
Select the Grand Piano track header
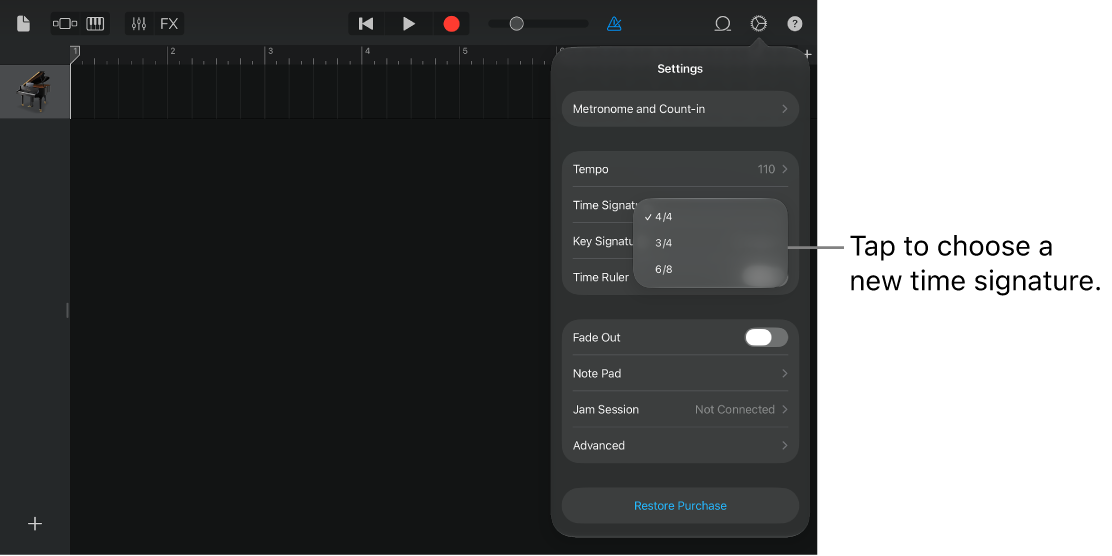(35, 91)
